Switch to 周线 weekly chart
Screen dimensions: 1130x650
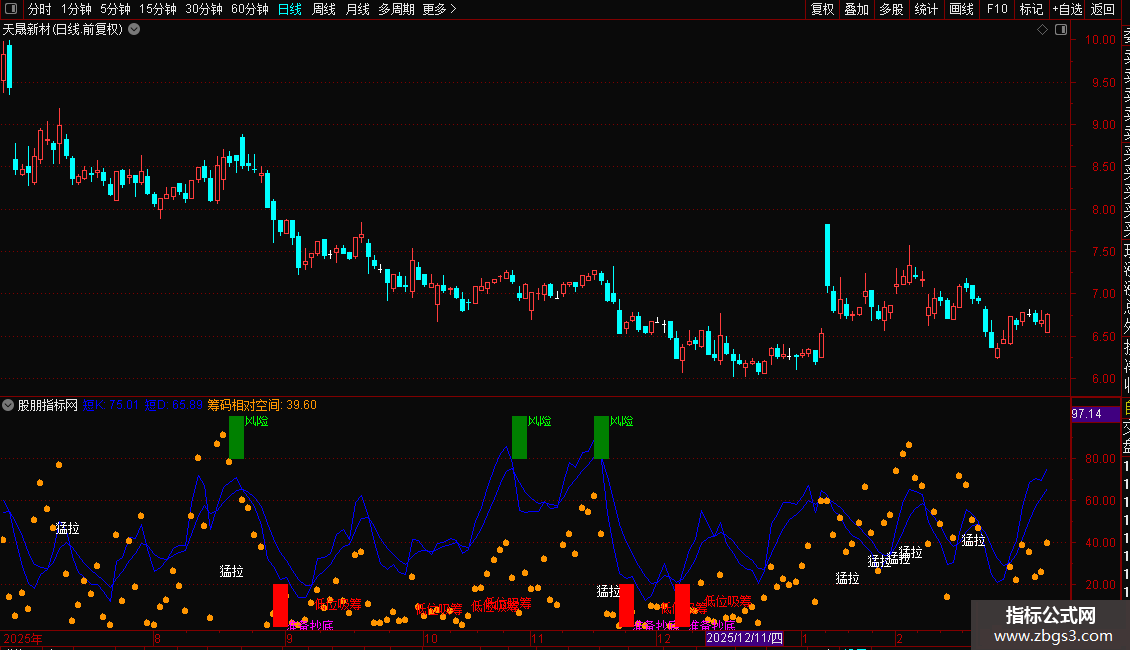(324, 9)
